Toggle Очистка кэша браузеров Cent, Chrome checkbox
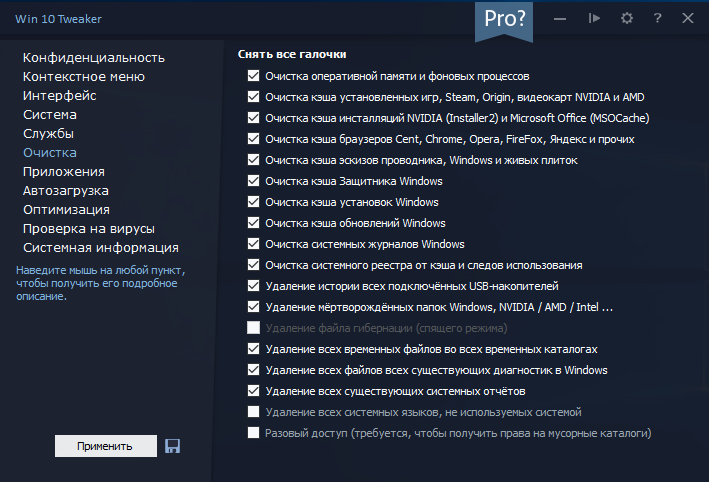This screenshot has height=482, width=709. click(x=253, y=138)
